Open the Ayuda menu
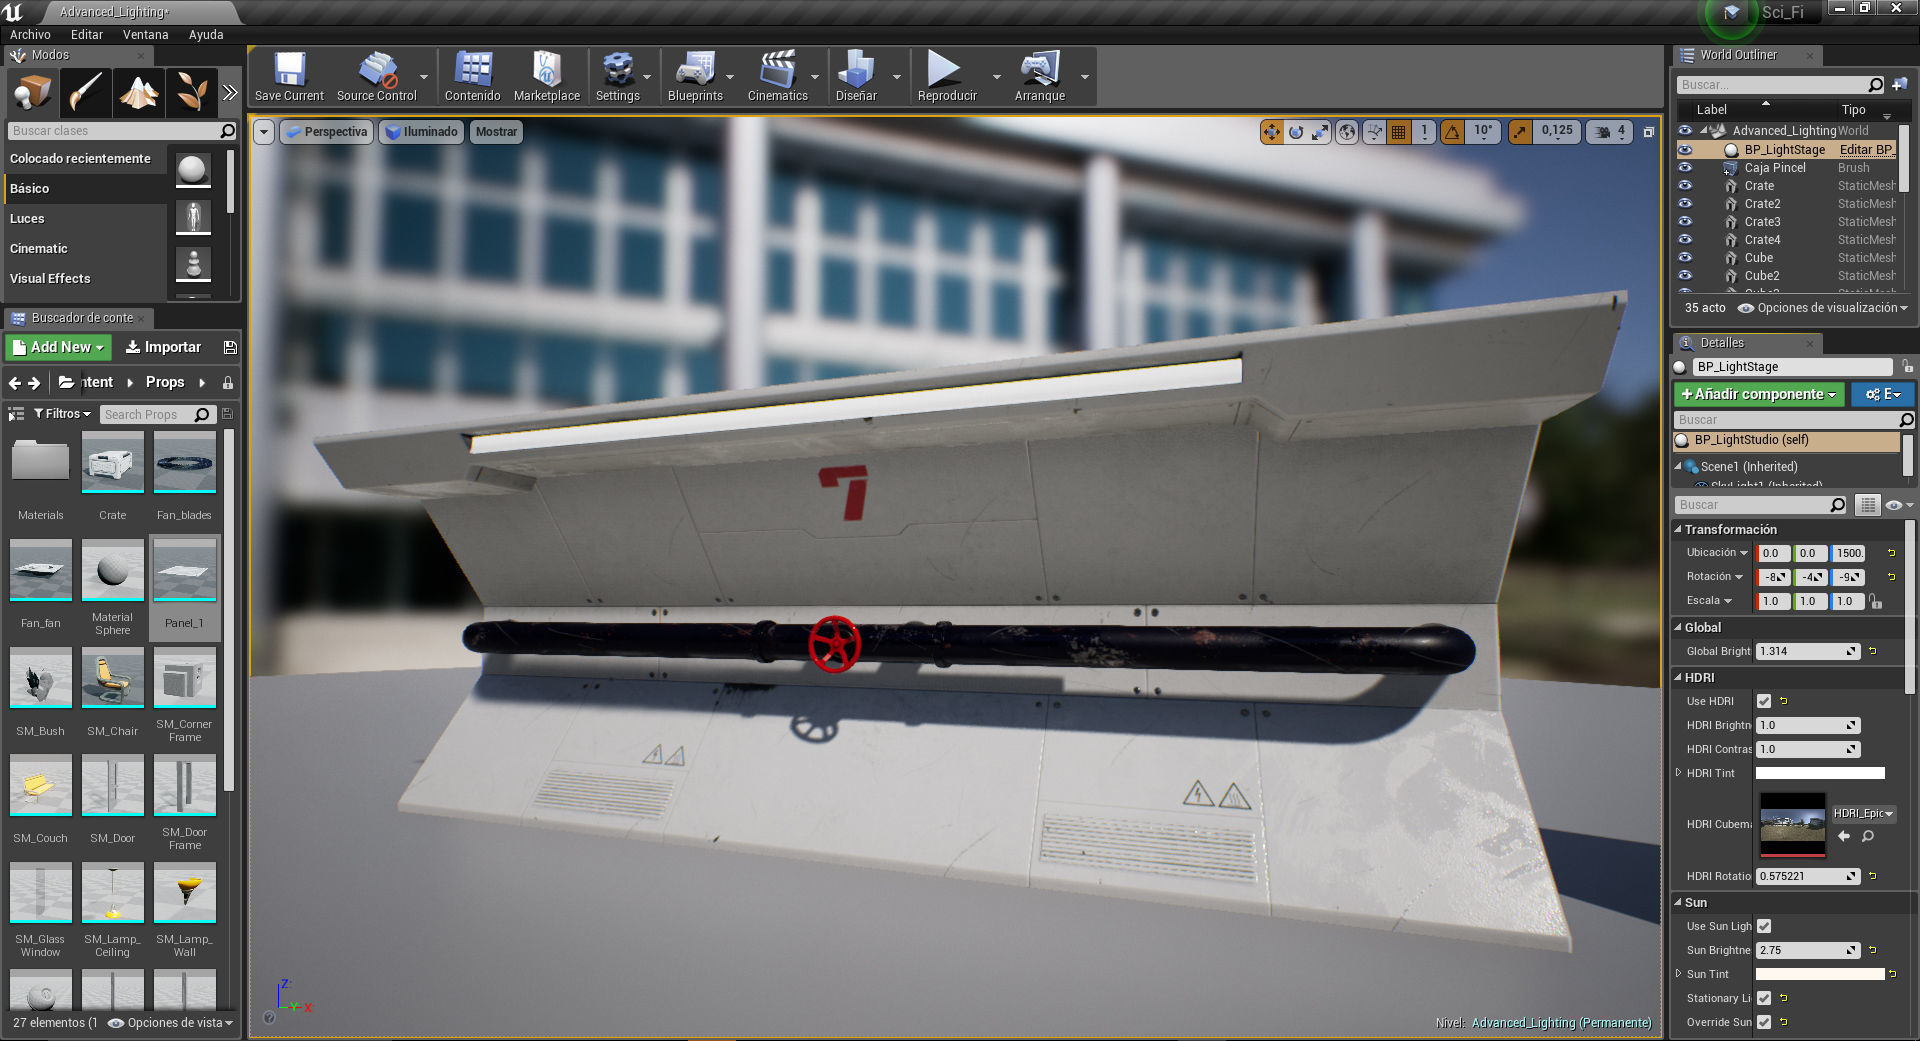This screenshot has width=1920, height=1041. point(206,35)
